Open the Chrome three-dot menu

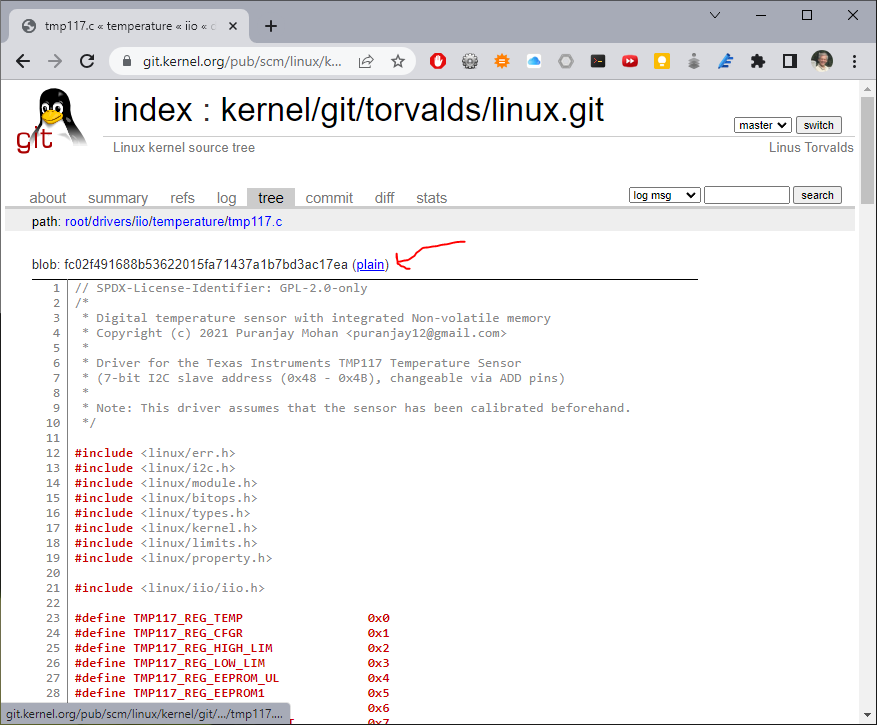coord(853,61)
